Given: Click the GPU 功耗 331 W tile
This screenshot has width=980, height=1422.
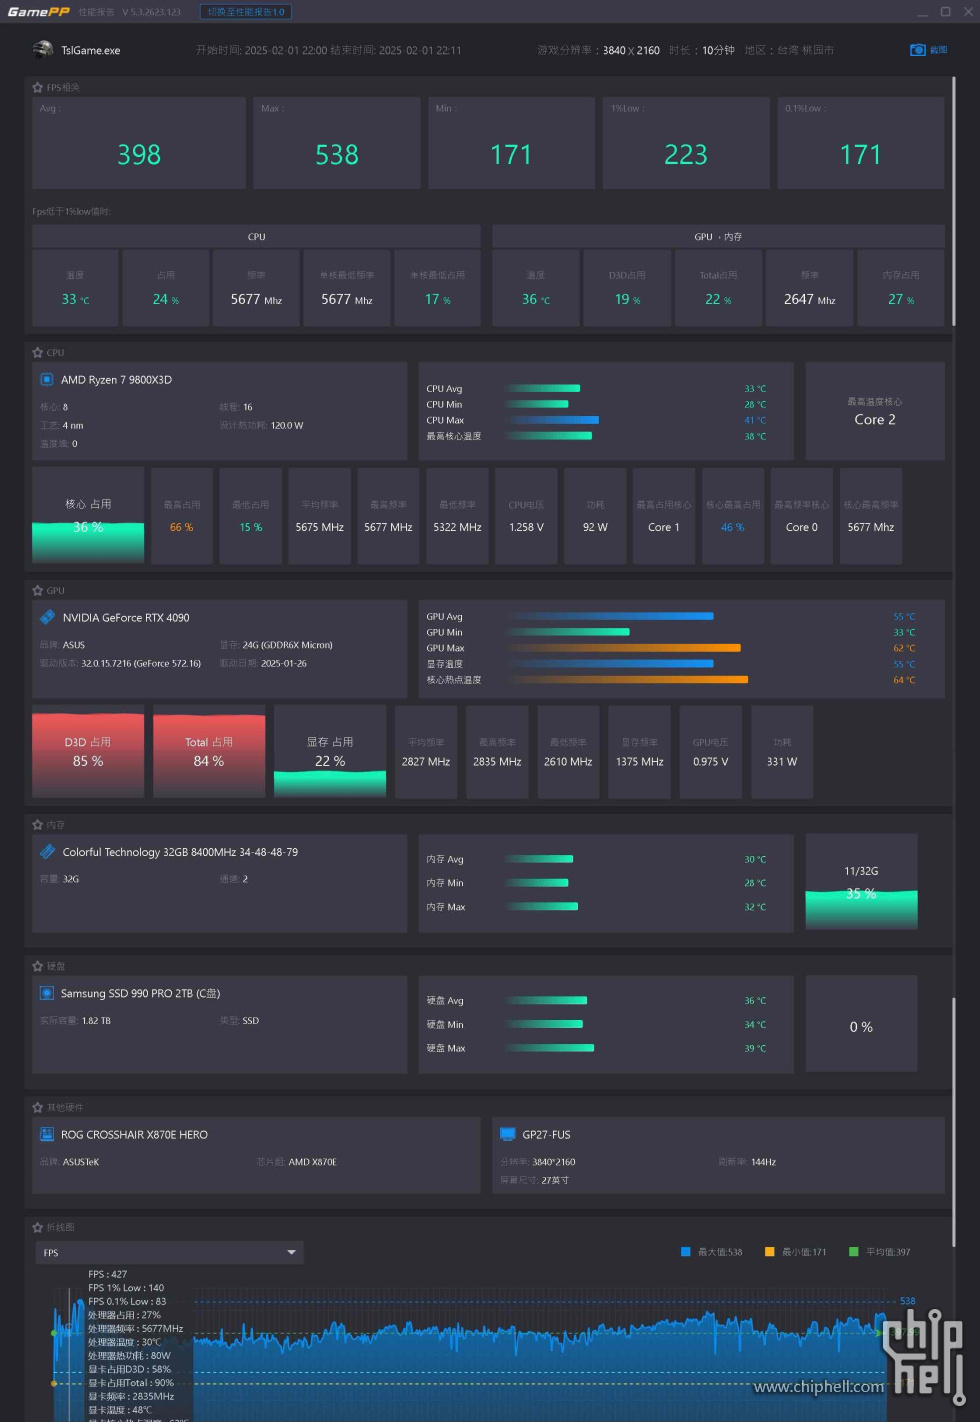Looking at the screenshot, I should (x=782, y=752).
